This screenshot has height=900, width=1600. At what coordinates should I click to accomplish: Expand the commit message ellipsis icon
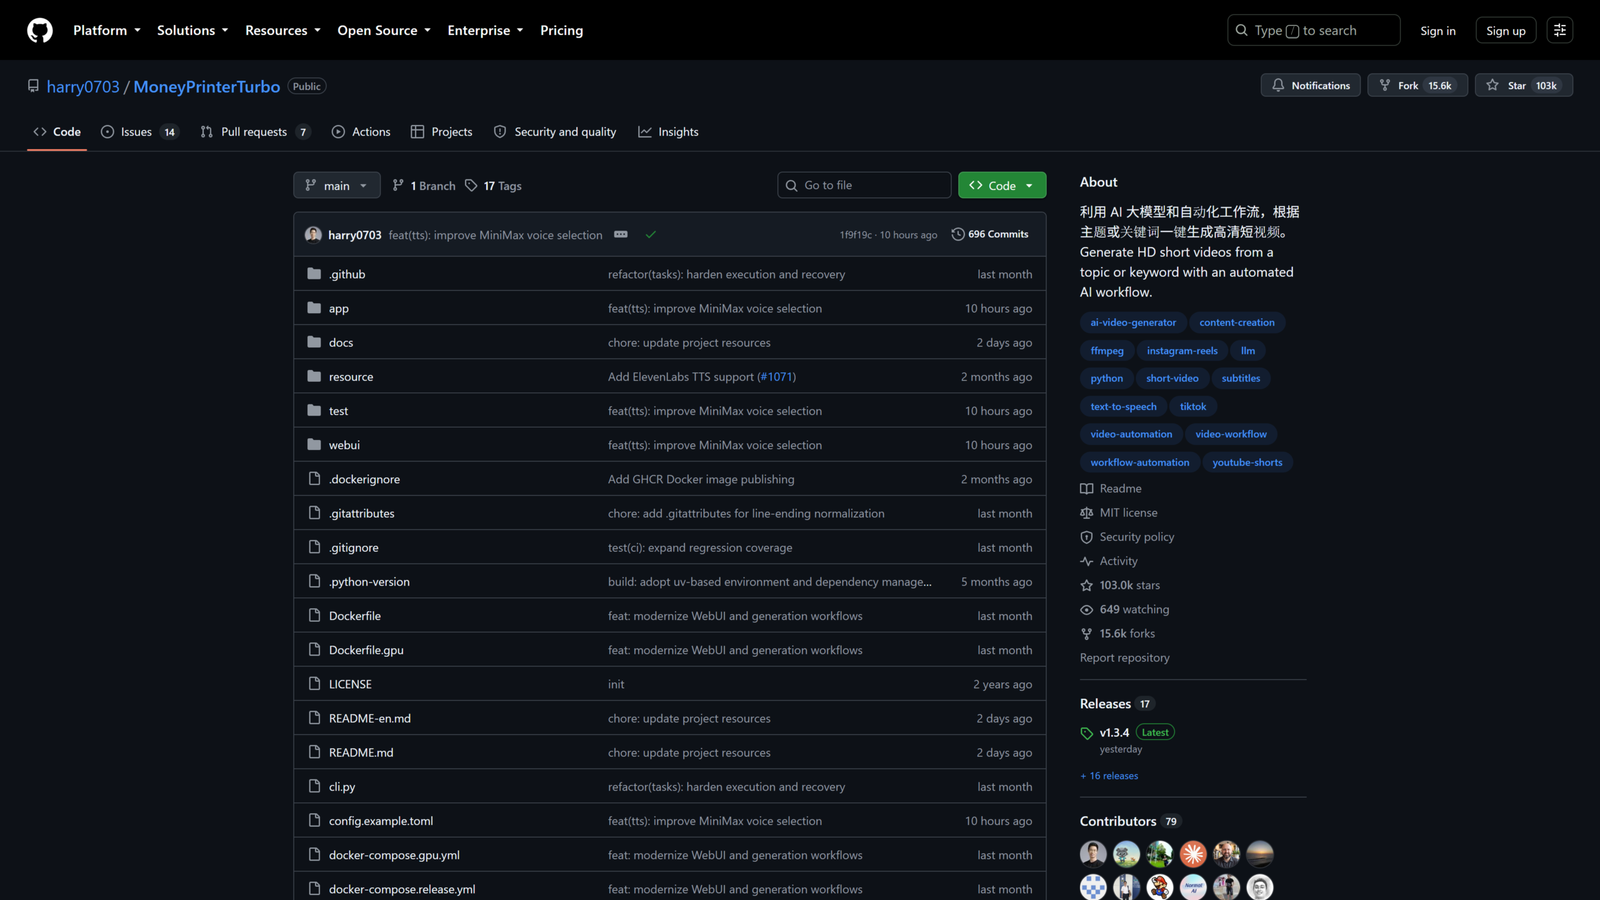(621, 235)
